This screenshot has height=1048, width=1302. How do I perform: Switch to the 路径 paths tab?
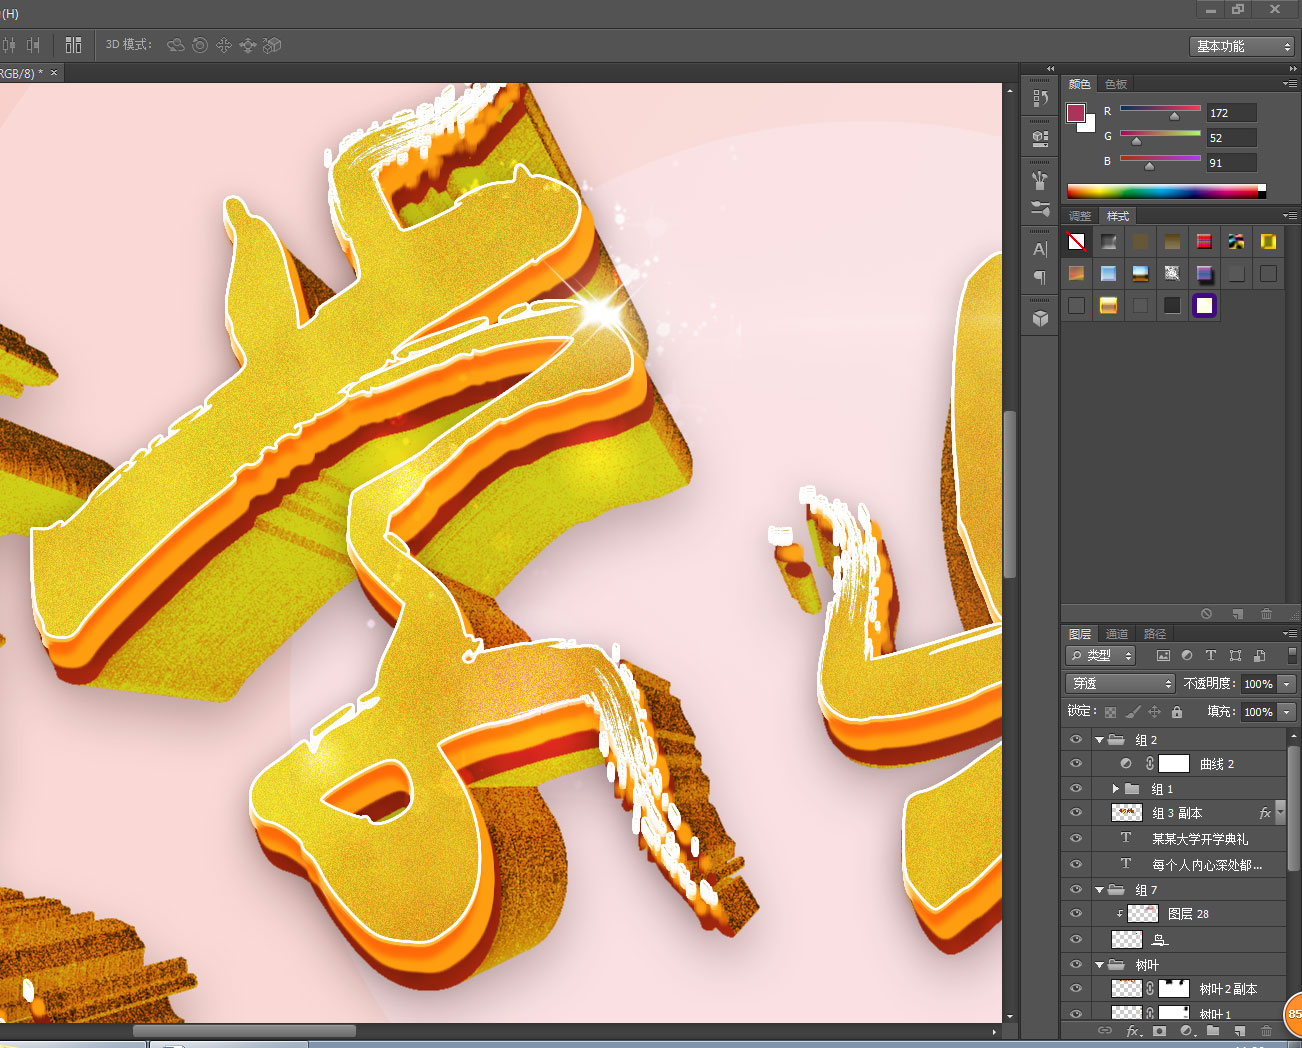[1155, 634]
